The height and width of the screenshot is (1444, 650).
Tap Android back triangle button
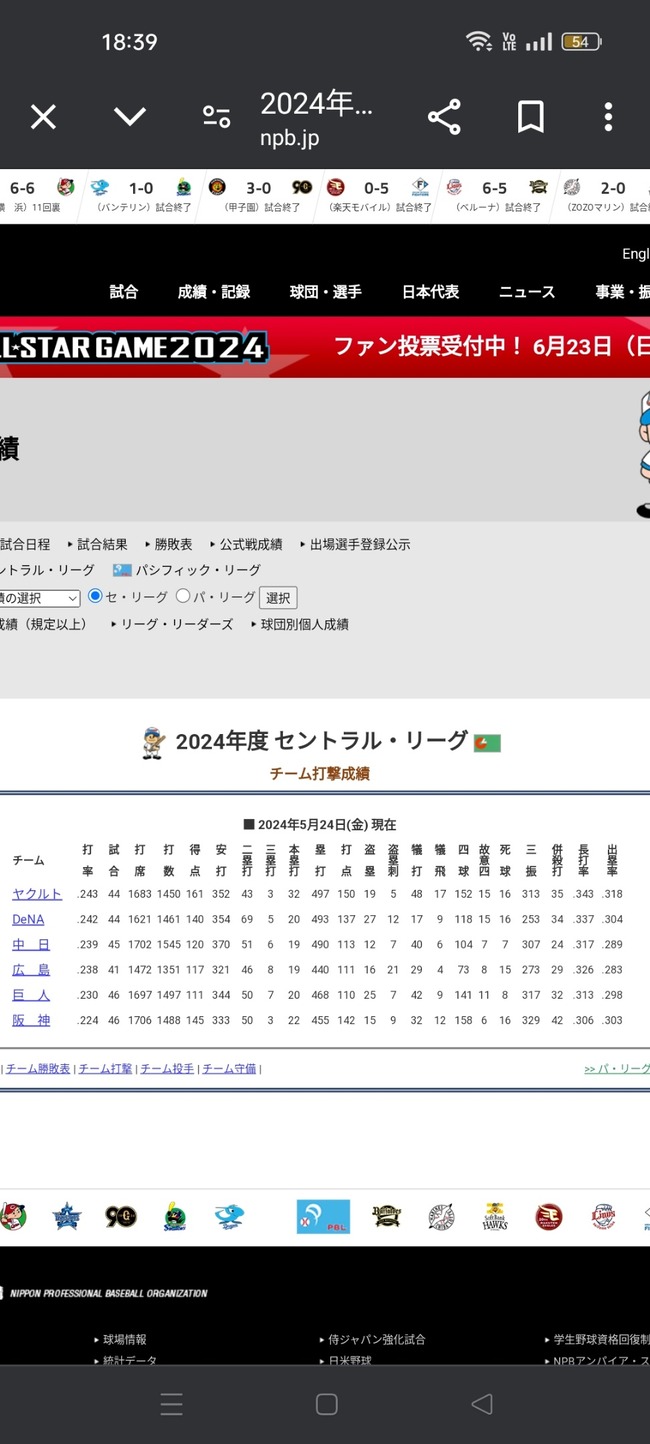click(481, 1404)
